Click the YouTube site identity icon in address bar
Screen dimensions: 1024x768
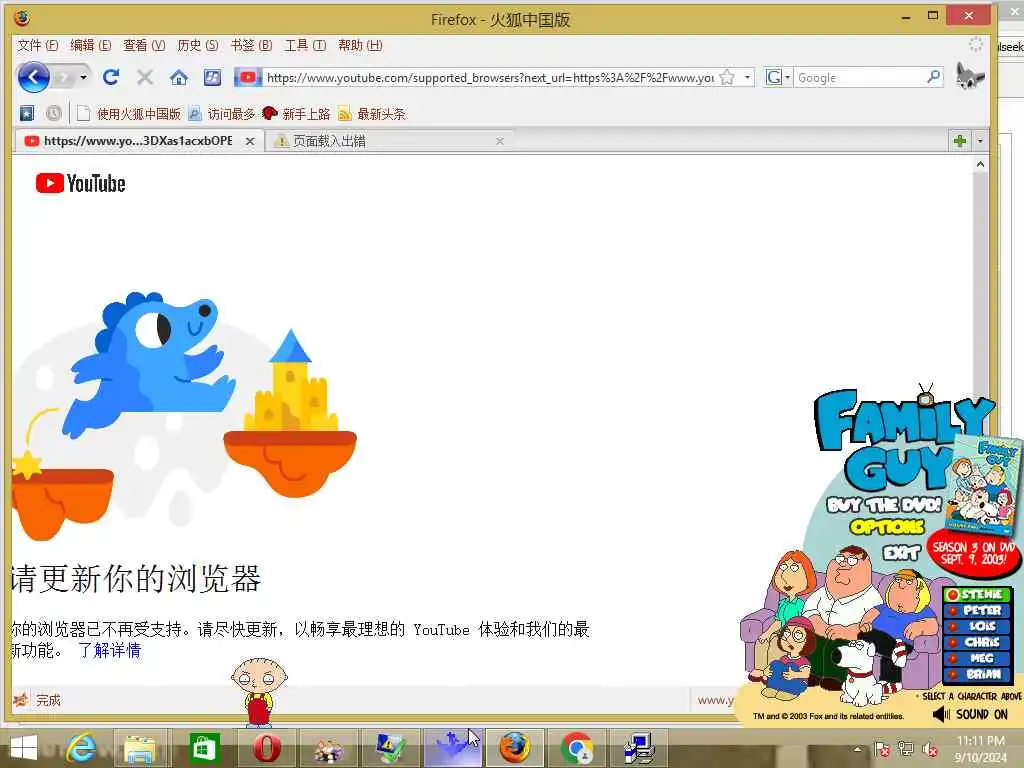click(248, 78)
